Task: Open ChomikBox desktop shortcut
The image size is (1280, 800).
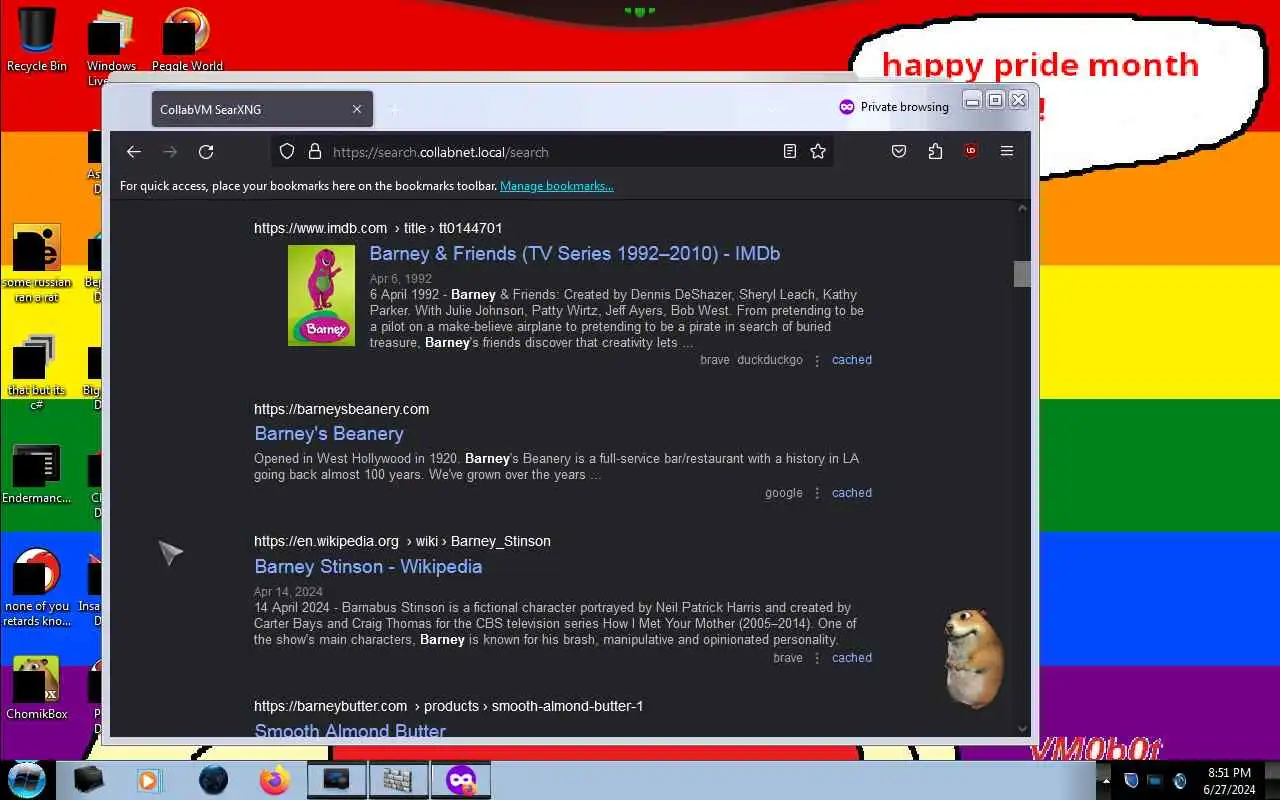Action: point(37,688)
